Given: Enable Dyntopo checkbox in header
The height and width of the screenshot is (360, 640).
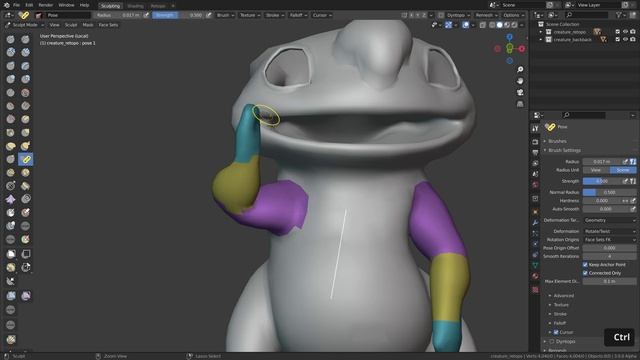Looking at the screenshot, I should click(441, 15).
